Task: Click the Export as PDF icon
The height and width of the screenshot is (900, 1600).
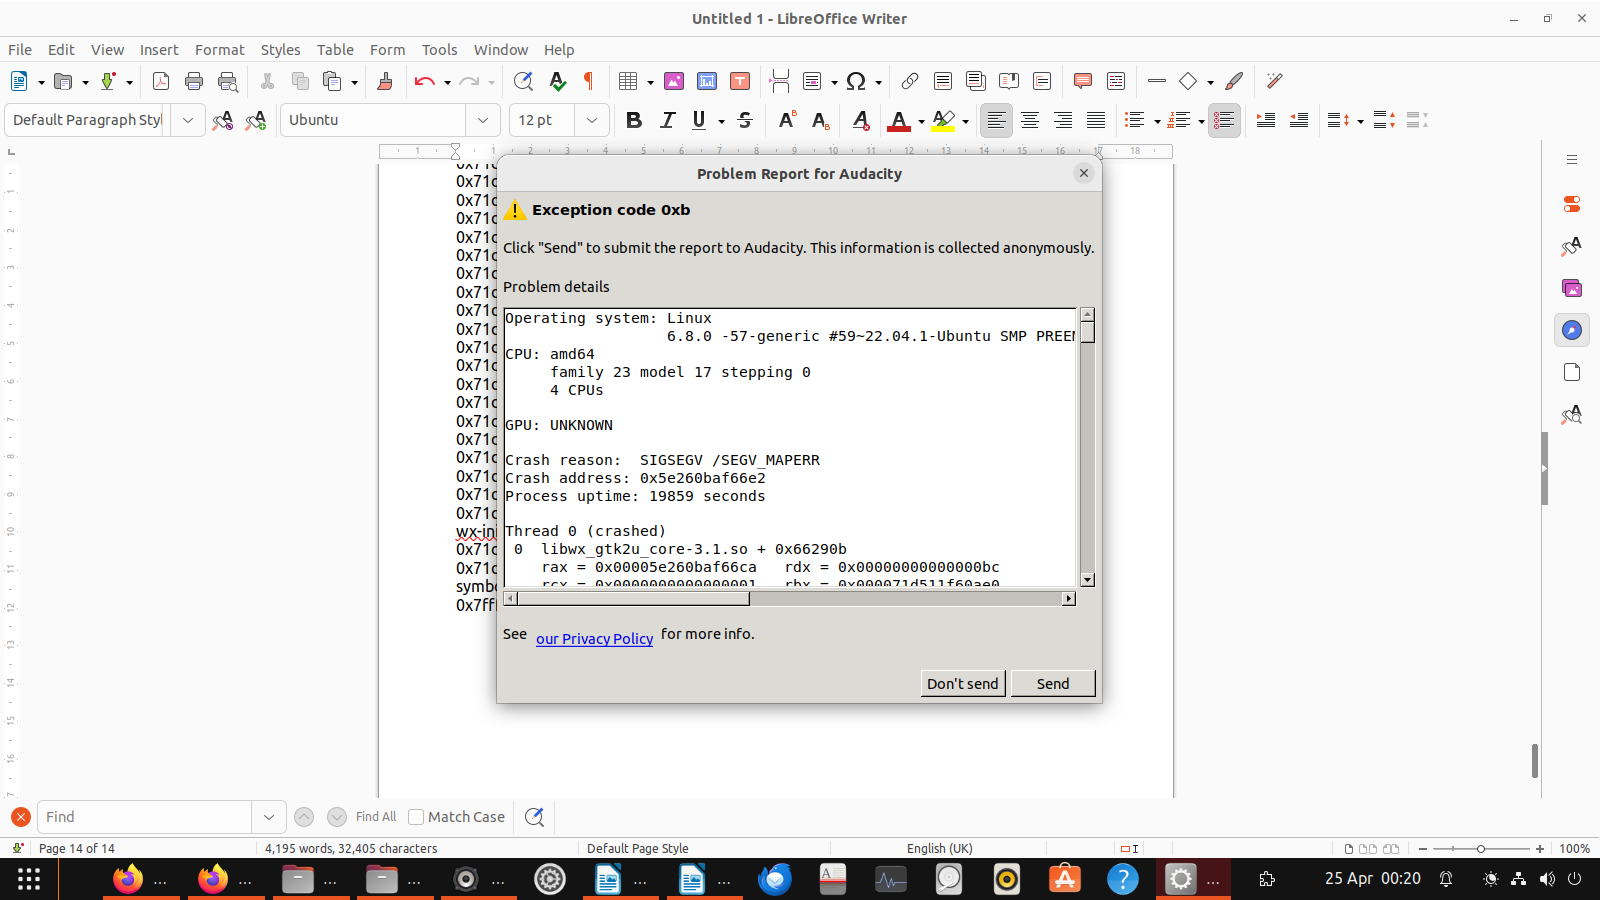Action: point(161,81)
